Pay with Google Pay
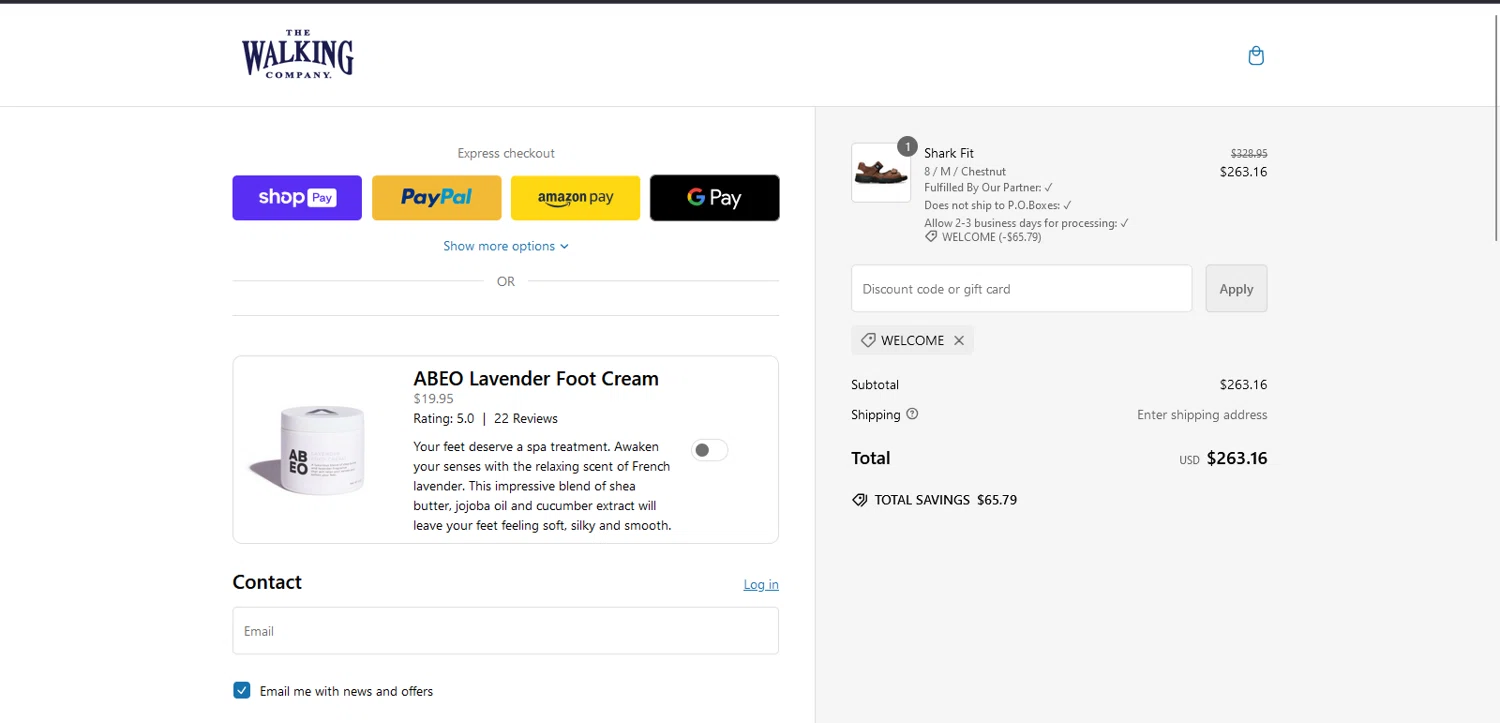This screenshot has height=723, width=1500. 714,198
